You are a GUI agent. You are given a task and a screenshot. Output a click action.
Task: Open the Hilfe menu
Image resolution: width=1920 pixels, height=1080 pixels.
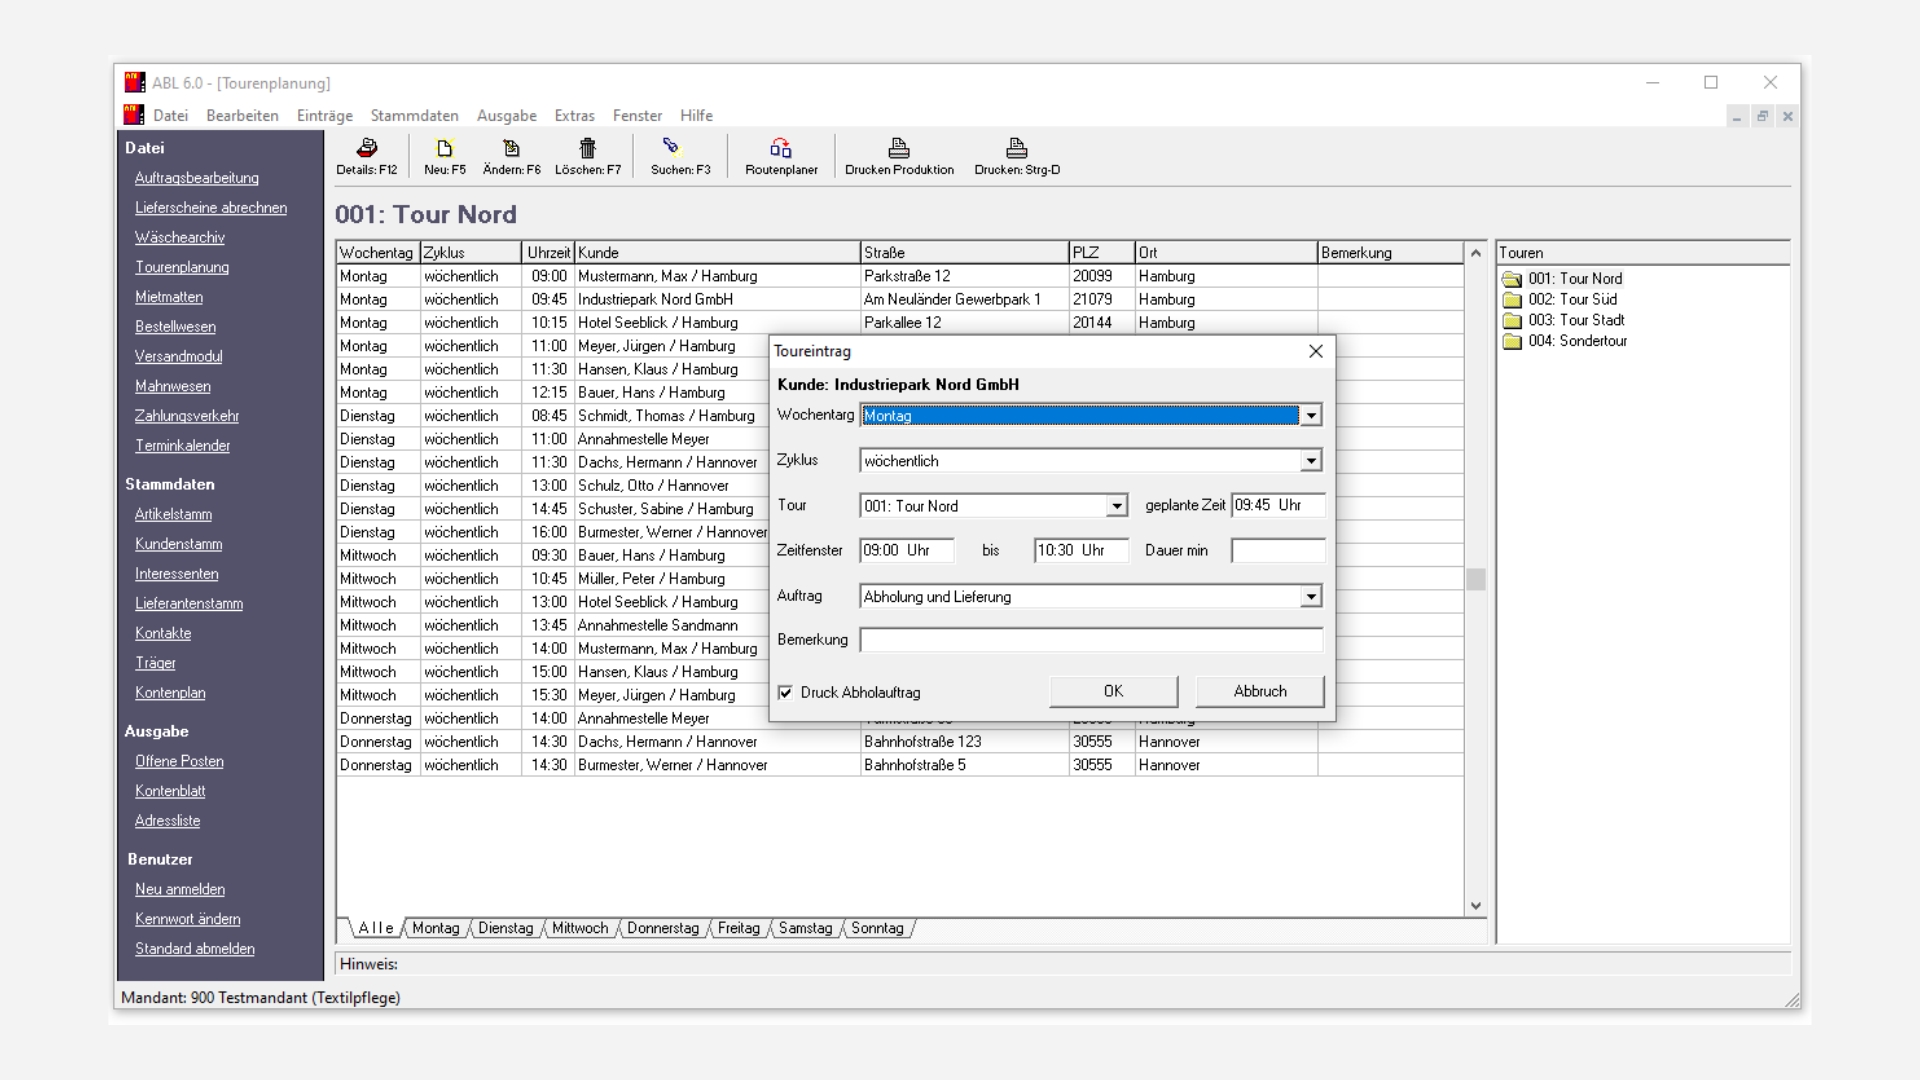(x=696, y=115)
